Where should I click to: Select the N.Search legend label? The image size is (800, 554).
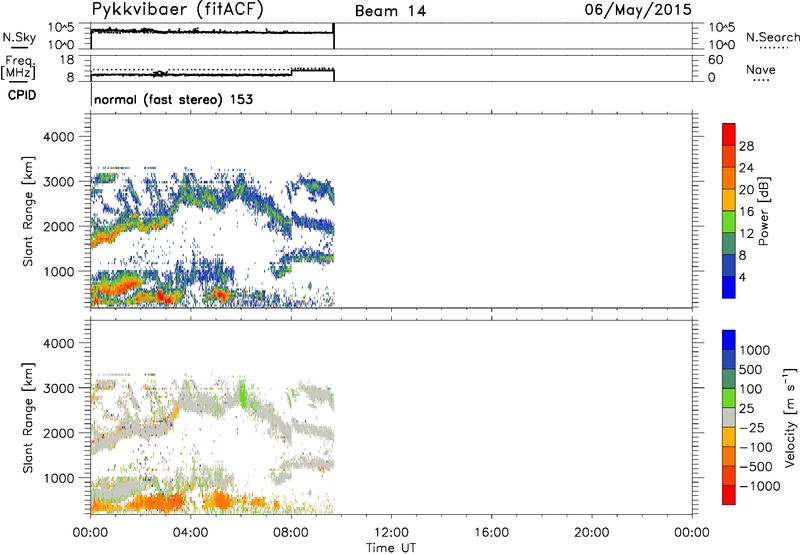pyautogui.click(x=772, y=37)
